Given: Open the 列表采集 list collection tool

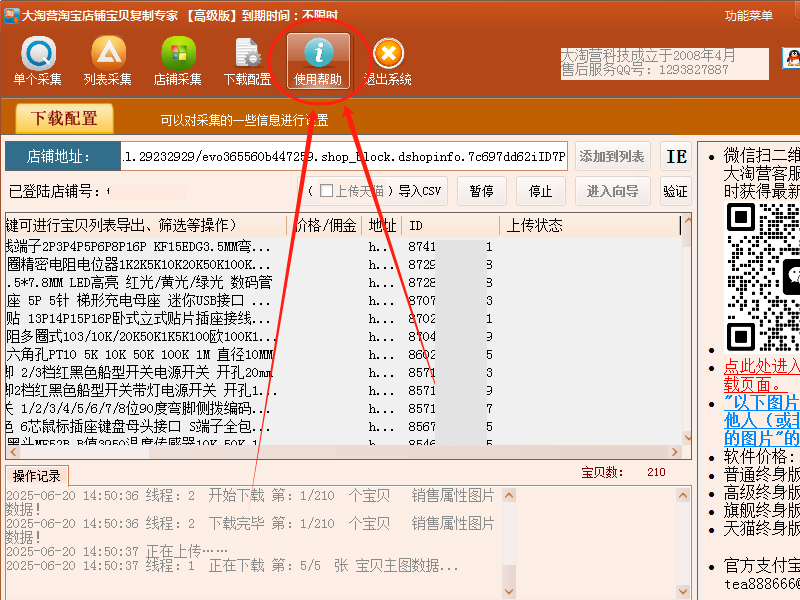Looking at the screenshot, I should [108, 60].
